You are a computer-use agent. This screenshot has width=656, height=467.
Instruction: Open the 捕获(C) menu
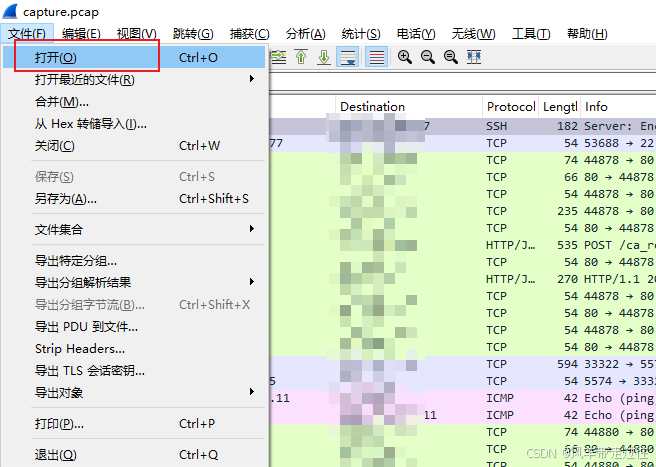tap(249, 34)
